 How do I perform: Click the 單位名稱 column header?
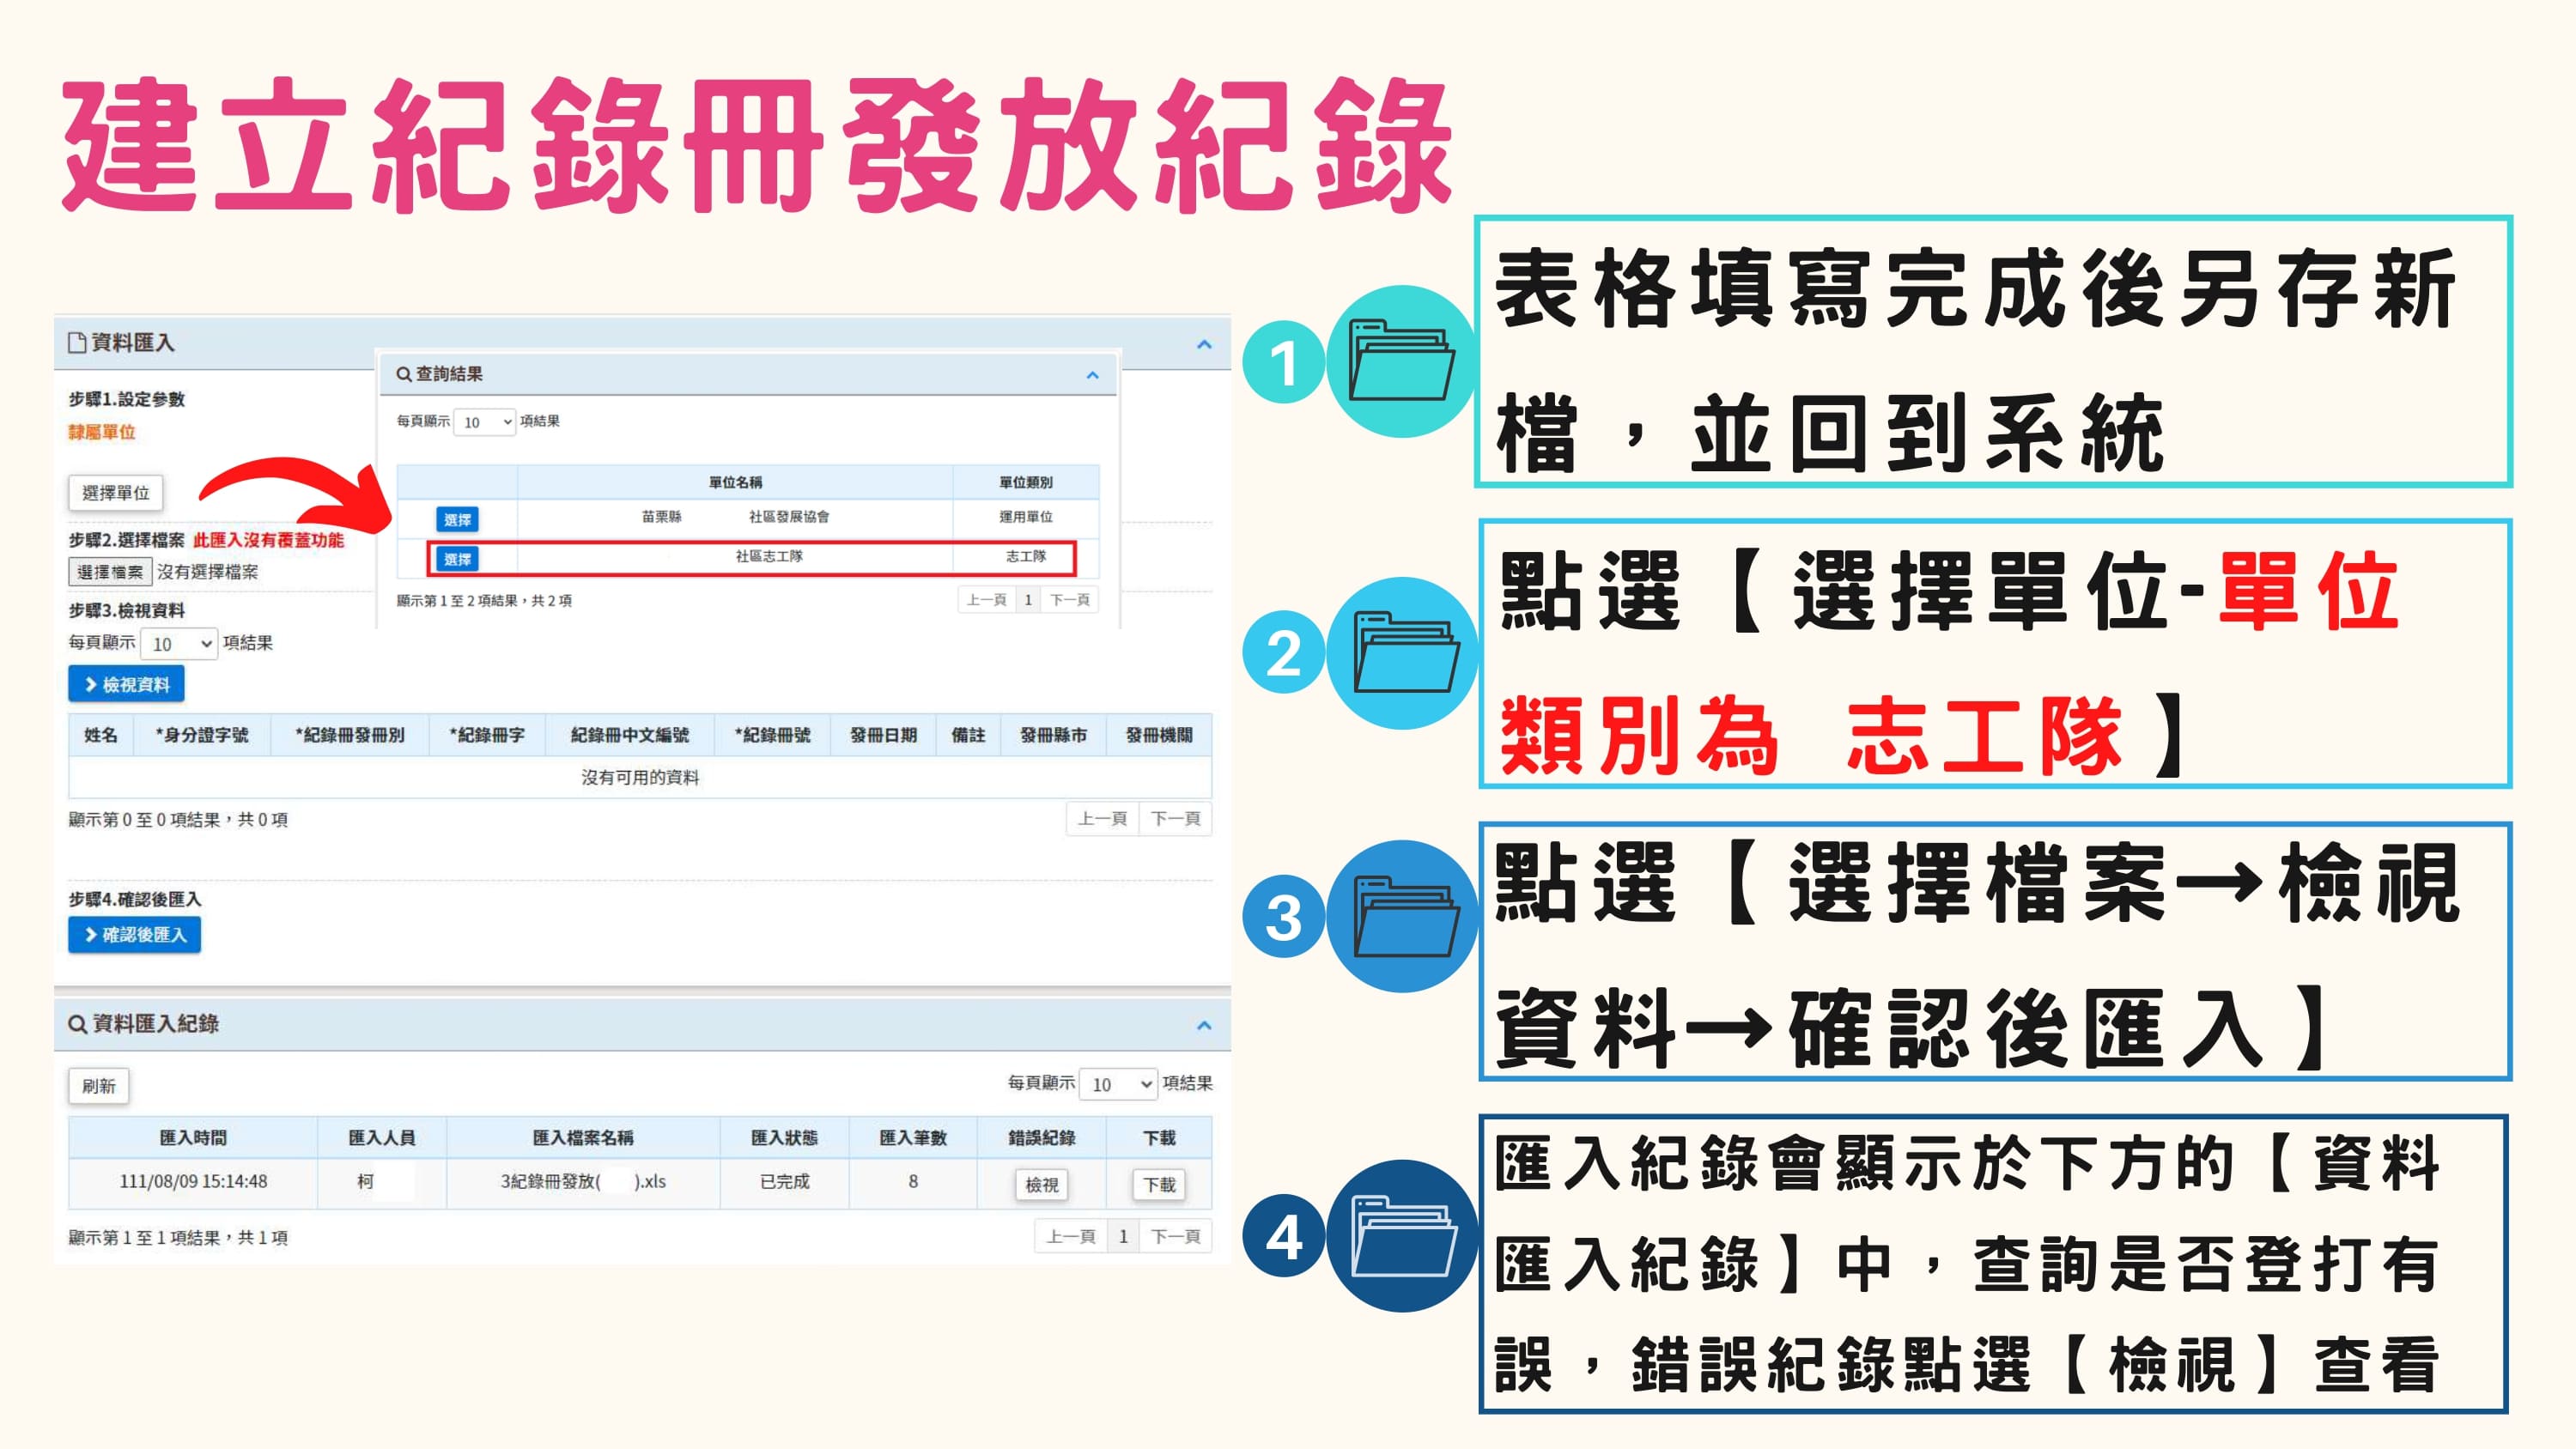pos(735,482)
